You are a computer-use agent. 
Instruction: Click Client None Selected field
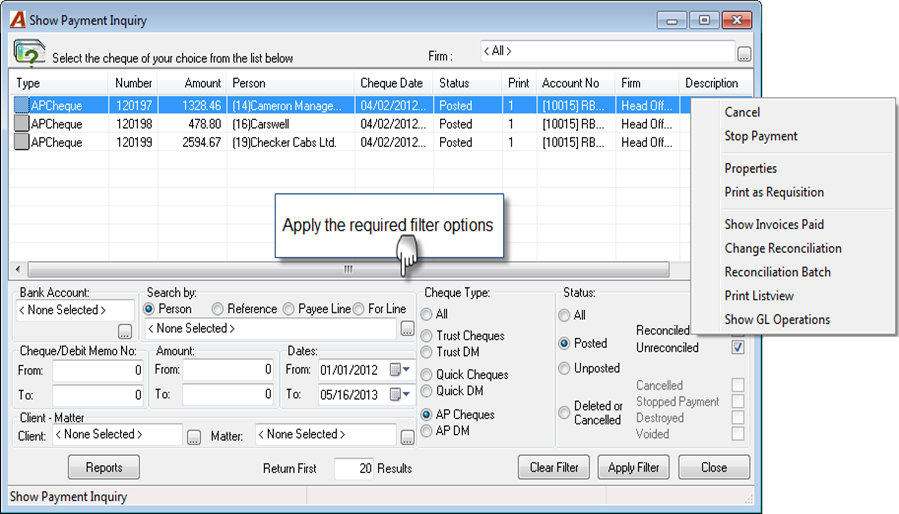(118, 434)
